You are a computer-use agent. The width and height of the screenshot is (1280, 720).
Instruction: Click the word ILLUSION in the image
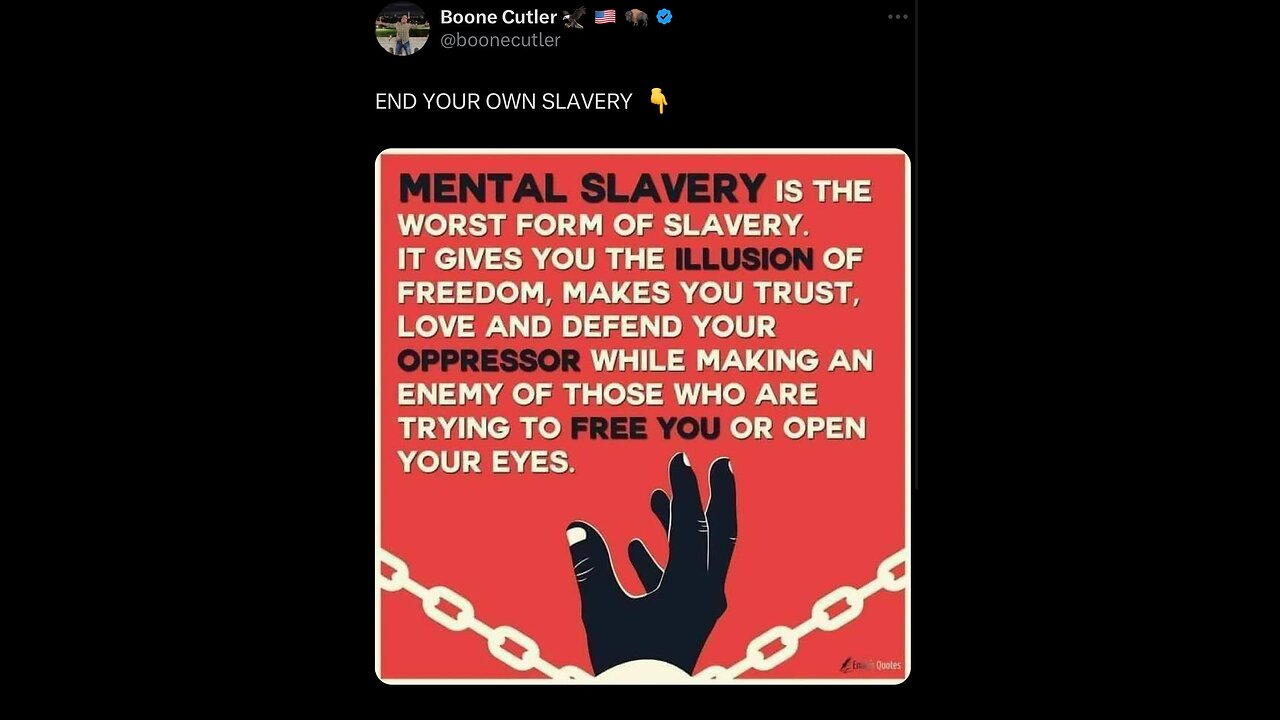[x=744, y=259]
